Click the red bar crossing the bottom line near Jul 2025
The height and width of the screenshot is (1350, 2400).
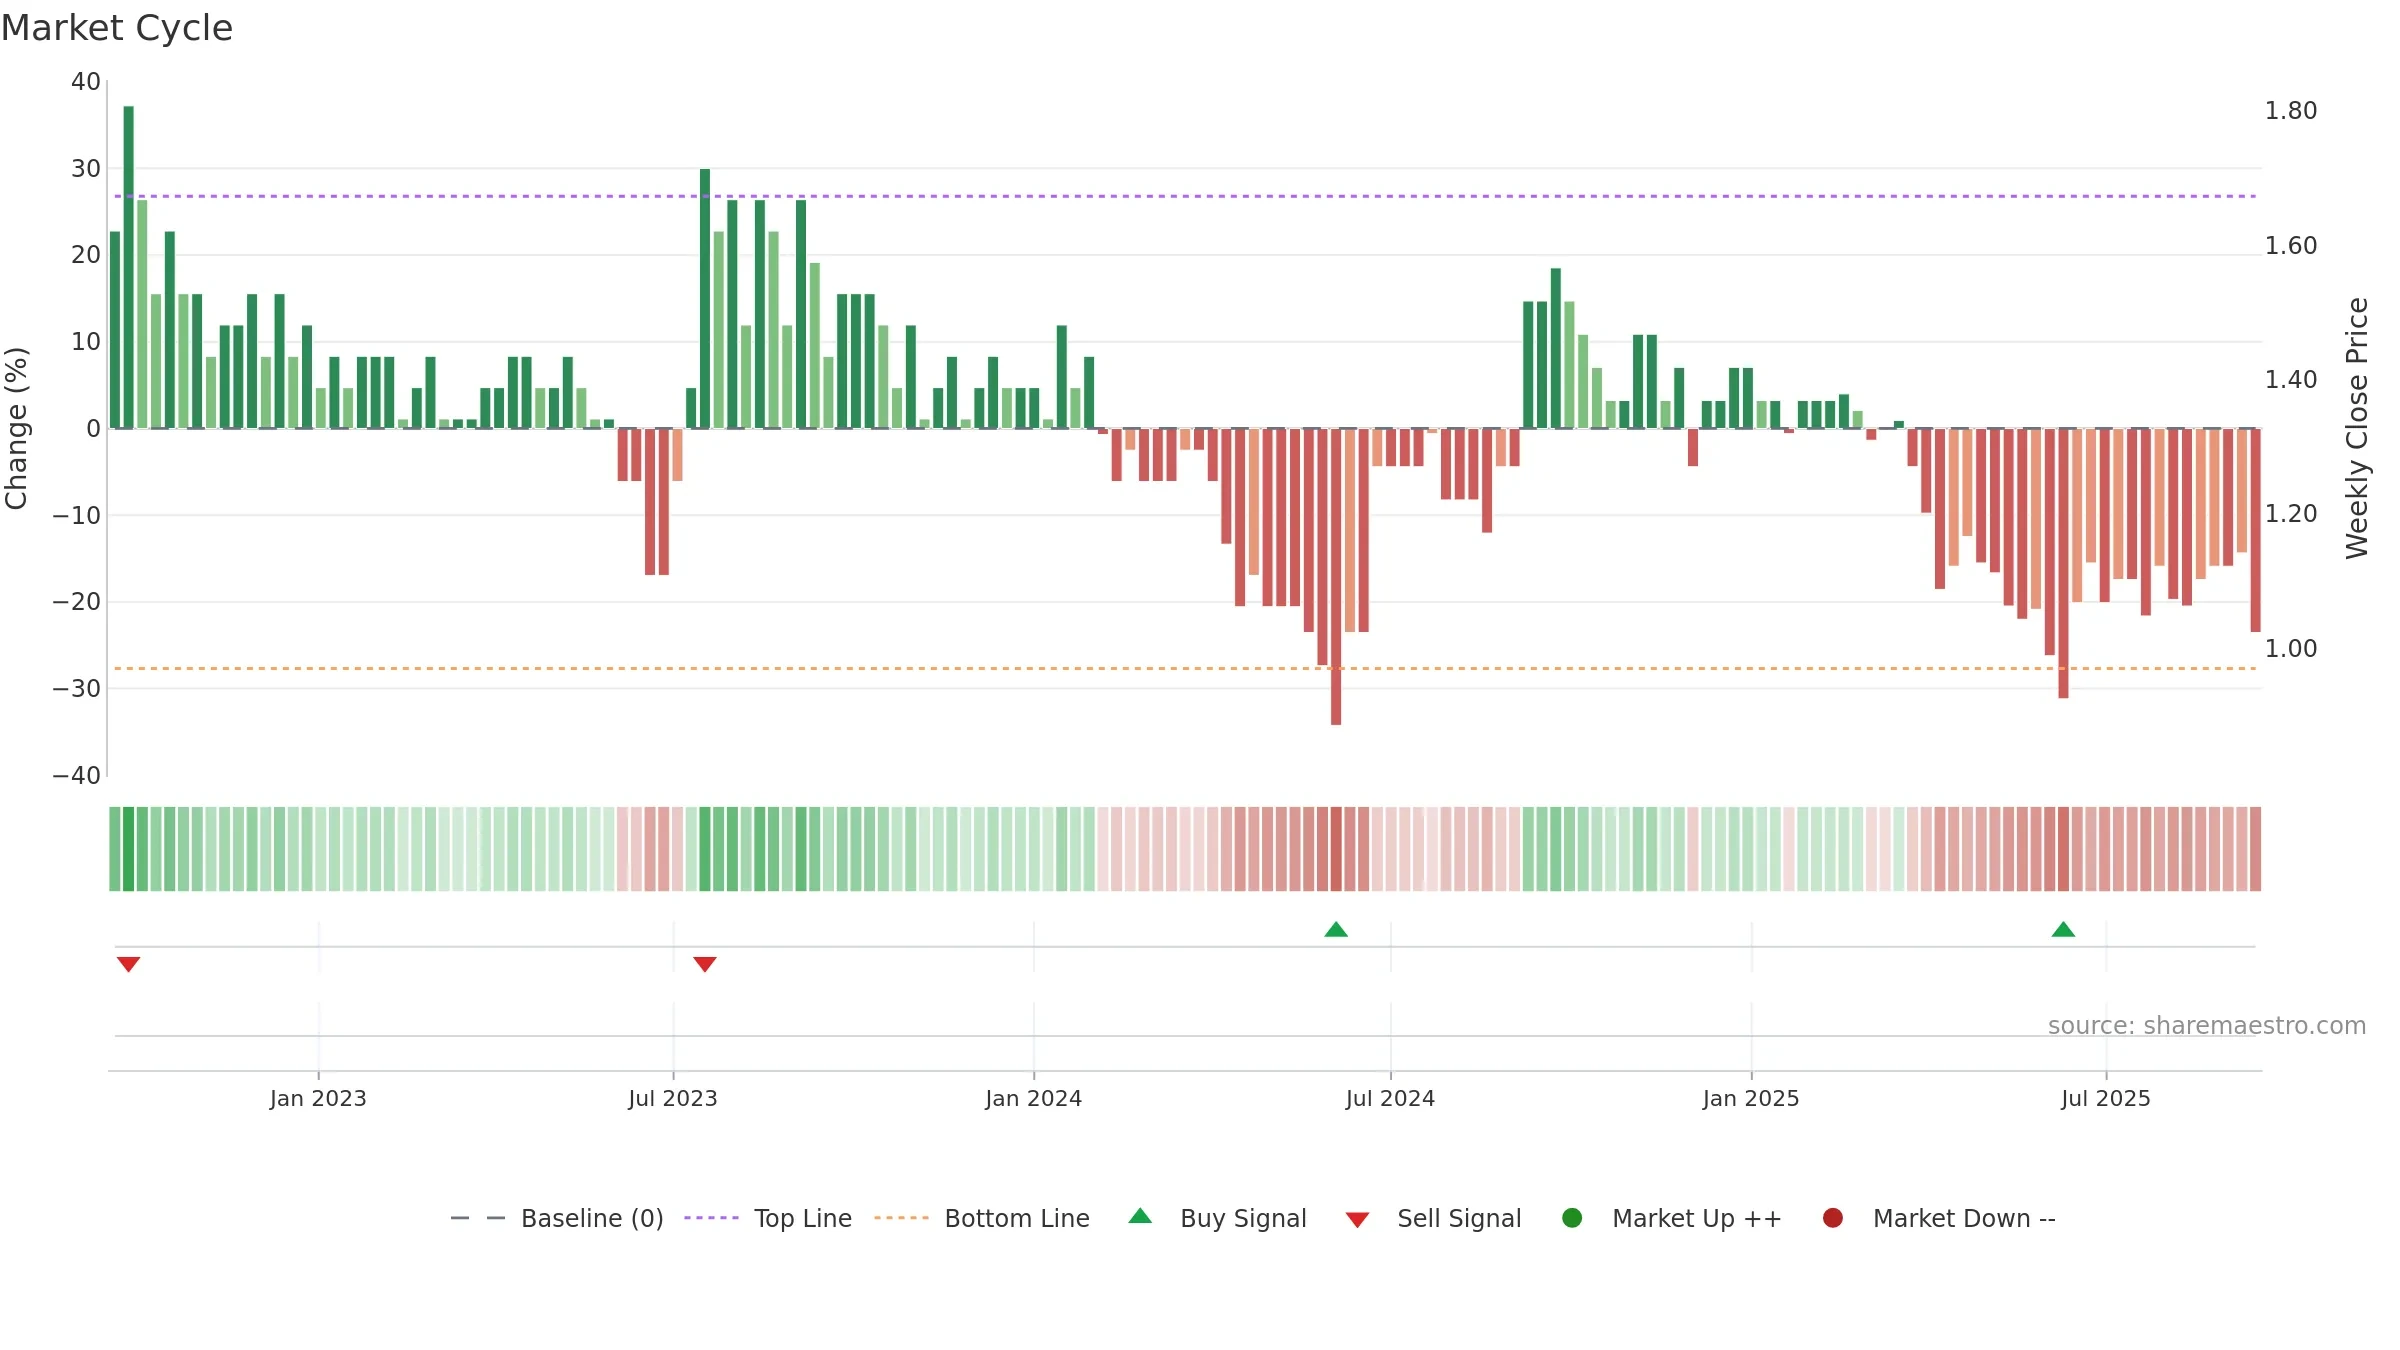2063,563
